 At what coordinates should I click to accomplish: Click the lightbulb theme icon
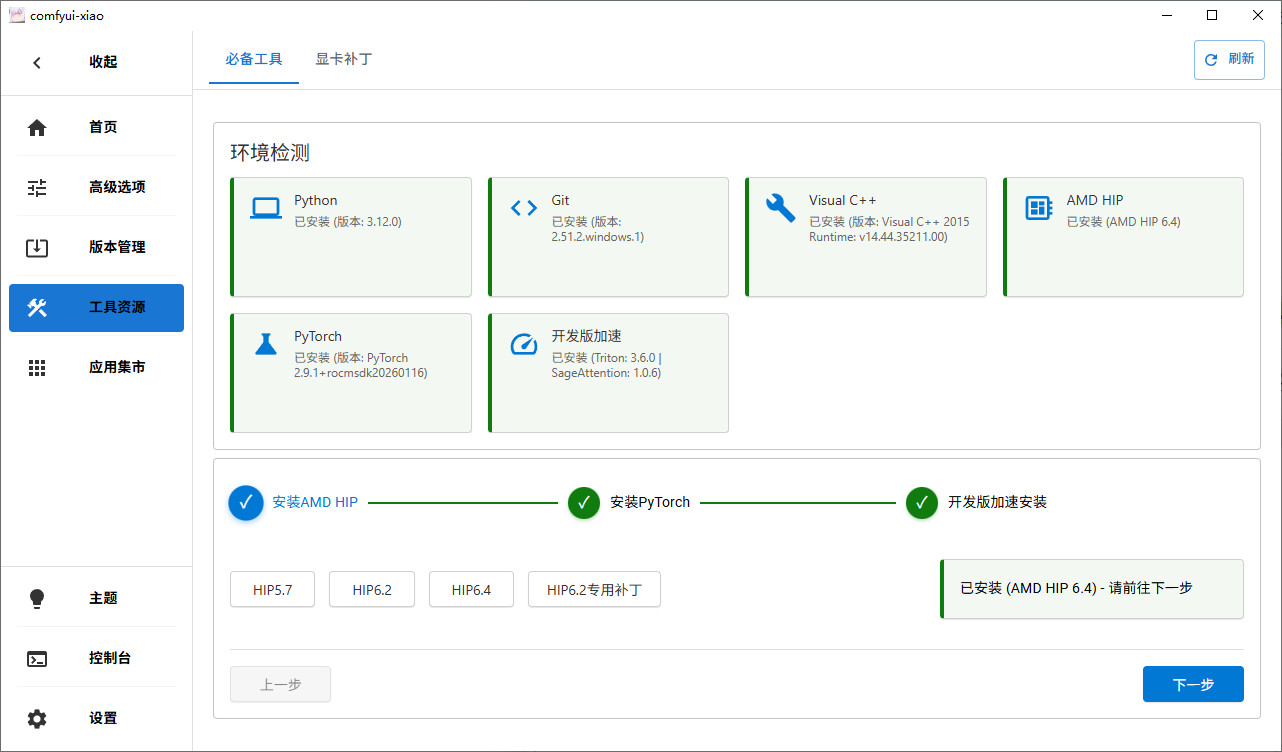coord(37,598)
